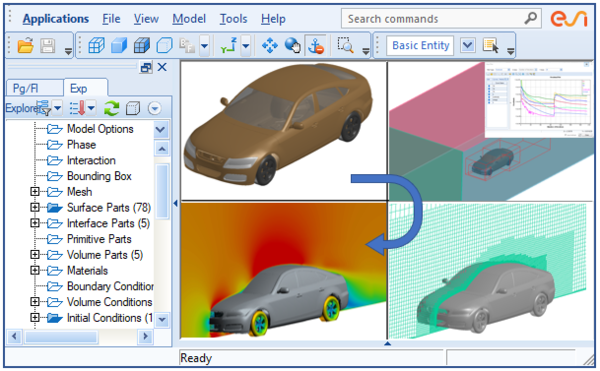Viewport: 600px width, 371px height.
Task: Click the search magnifier icon
Action: (x=531, y=18)
